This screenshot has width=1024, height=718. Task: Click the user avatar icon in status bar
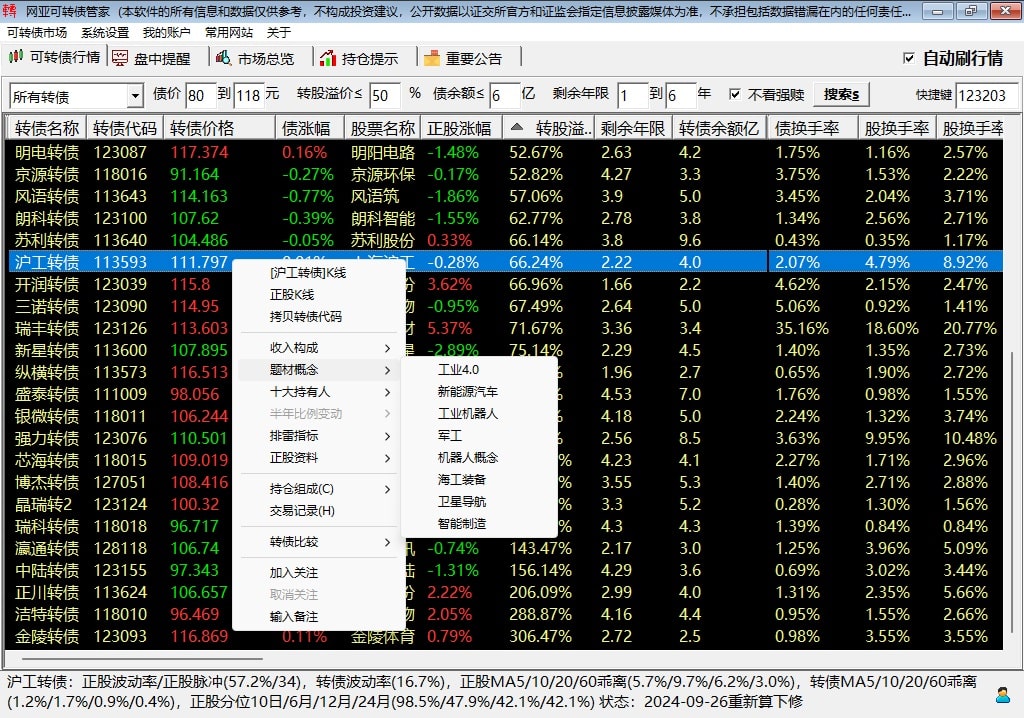pos(1002,694)
